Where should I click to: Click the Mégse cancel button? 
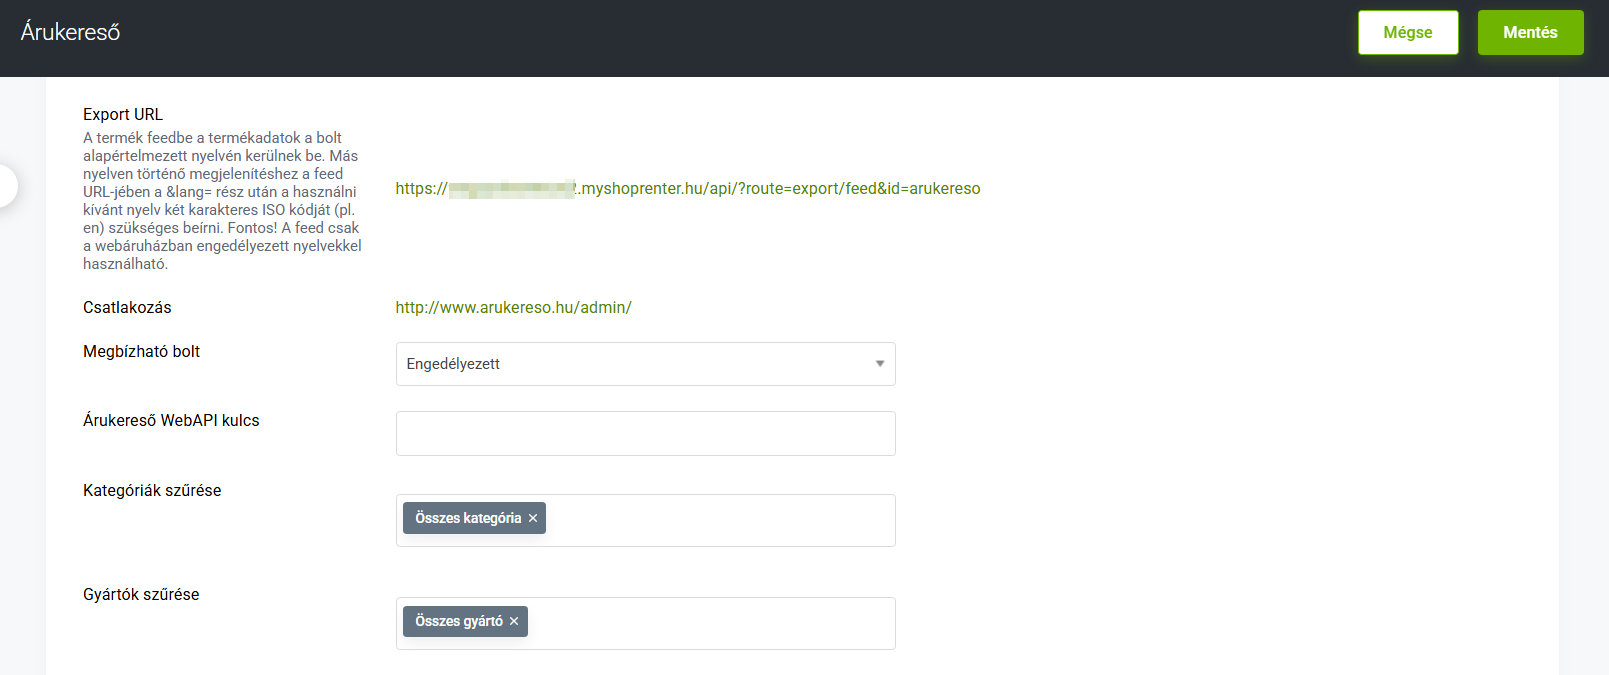coord(1408,32)
